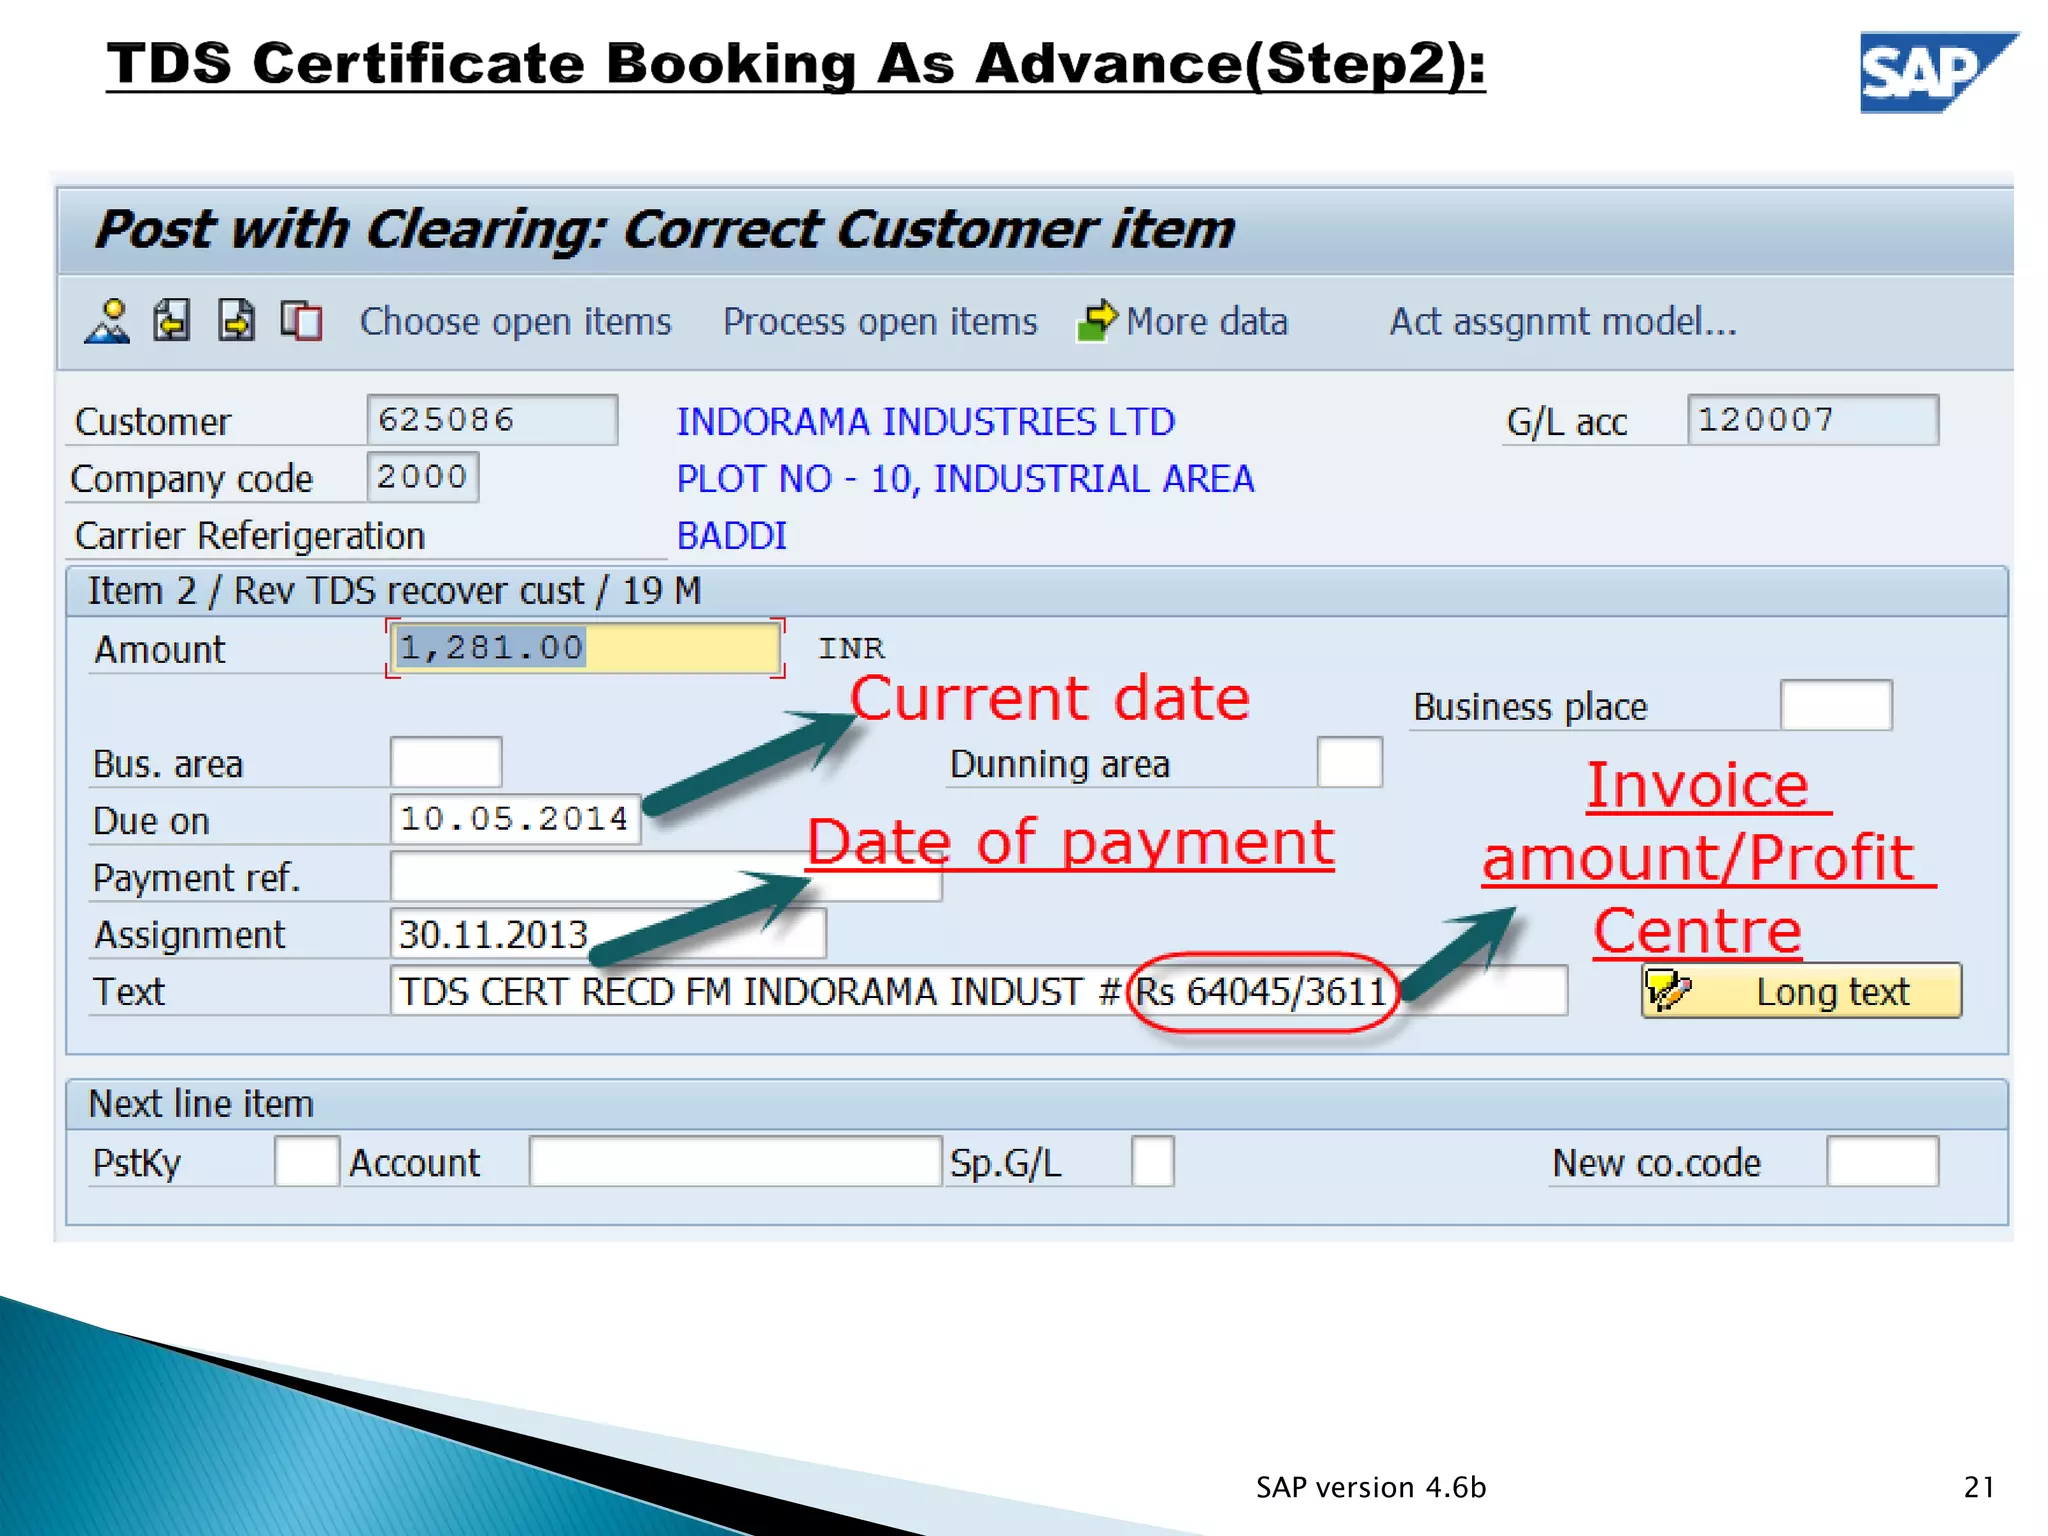Click the next line item icon
This screenshot has height=1536, width=2048.
236,322
